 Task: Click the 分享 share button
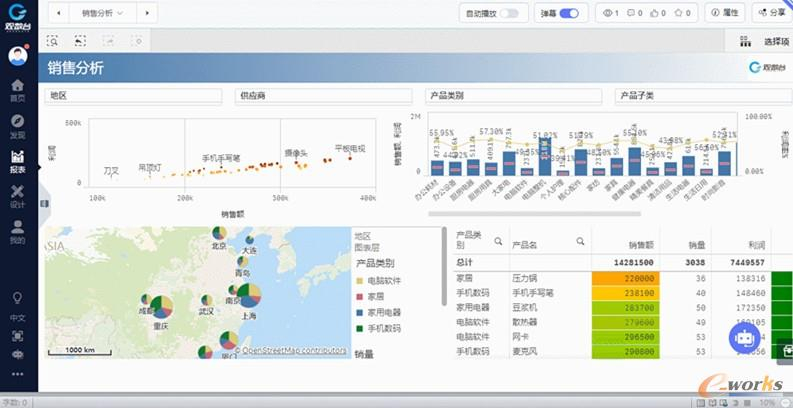tap(770, 13)
